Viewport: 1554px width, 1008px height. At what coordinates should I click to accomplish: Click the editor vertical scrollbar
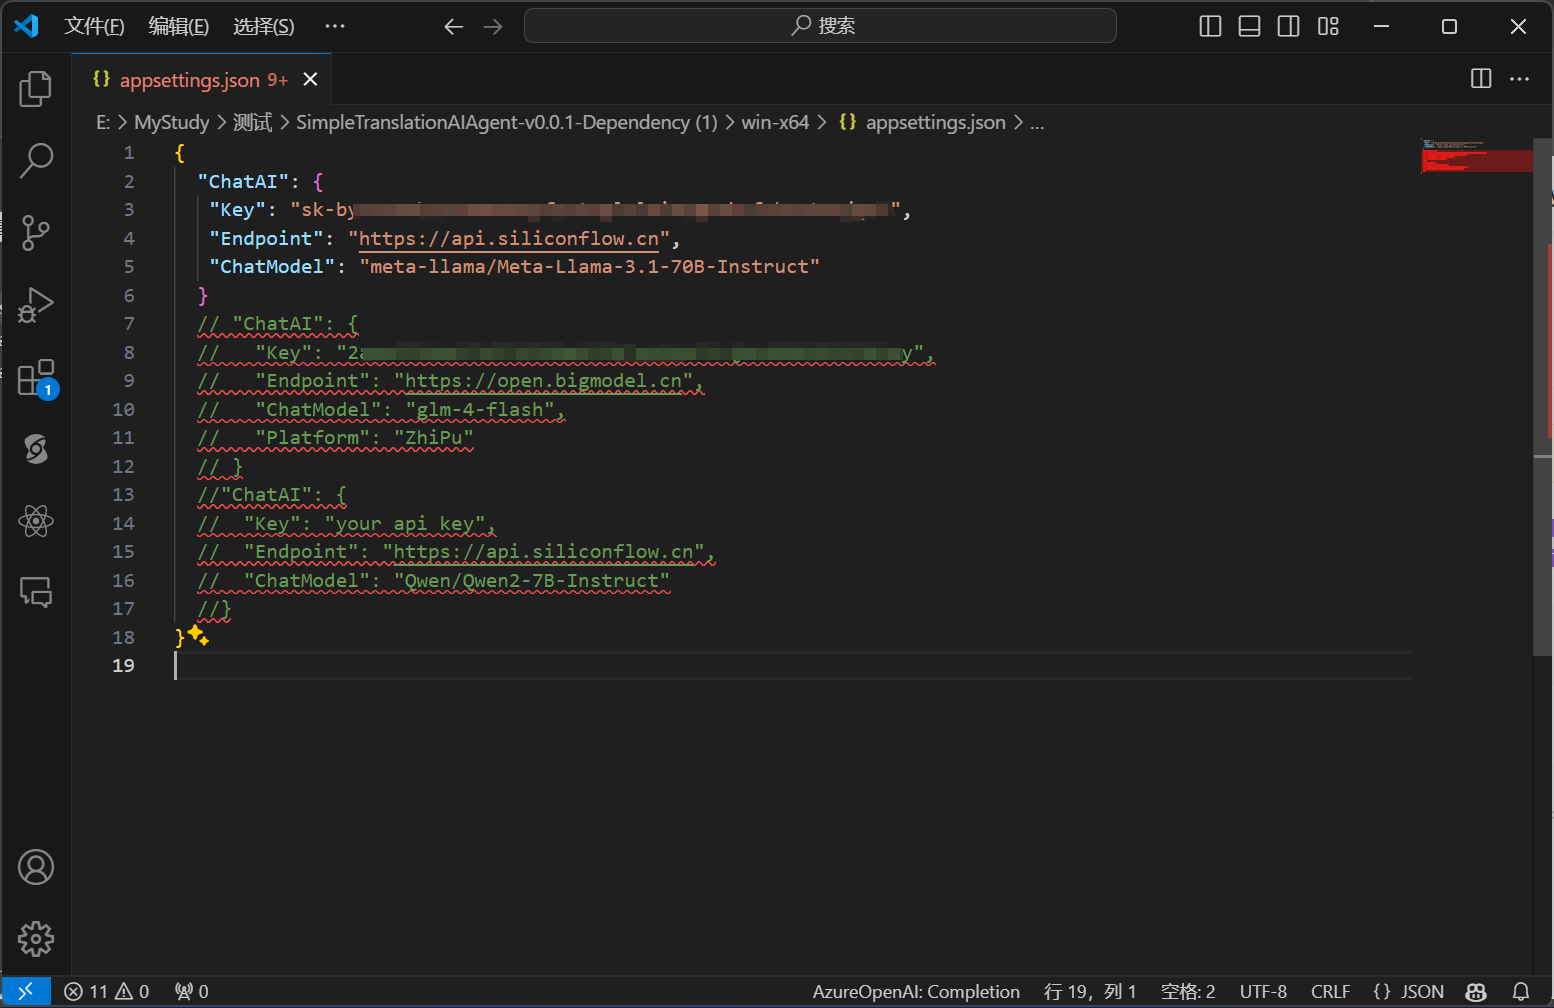(x=1543, y=397)
